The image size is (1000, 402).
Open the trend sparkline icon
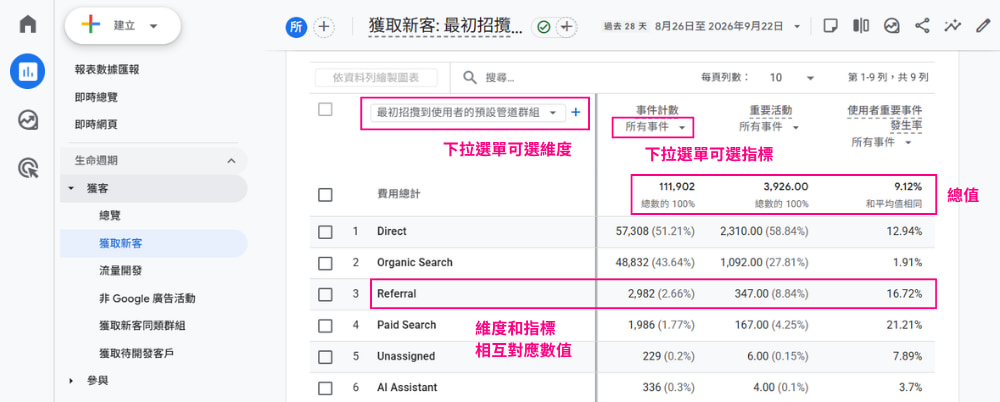click(953, 26)
